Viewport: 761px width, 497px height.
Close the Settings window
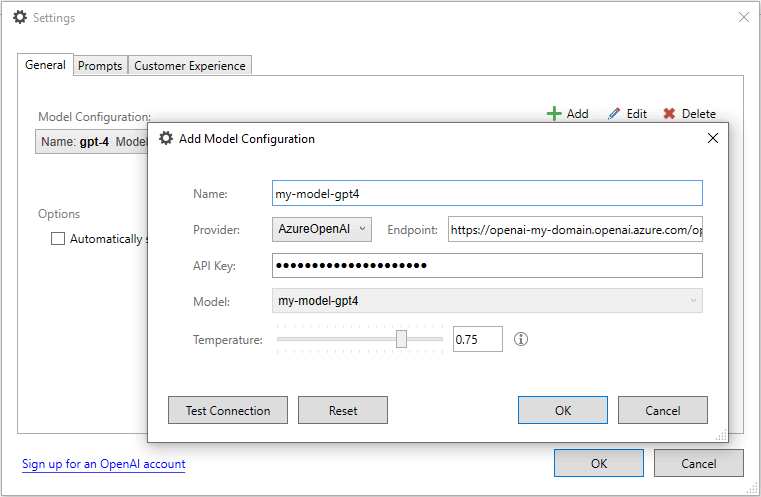point(743,17)
